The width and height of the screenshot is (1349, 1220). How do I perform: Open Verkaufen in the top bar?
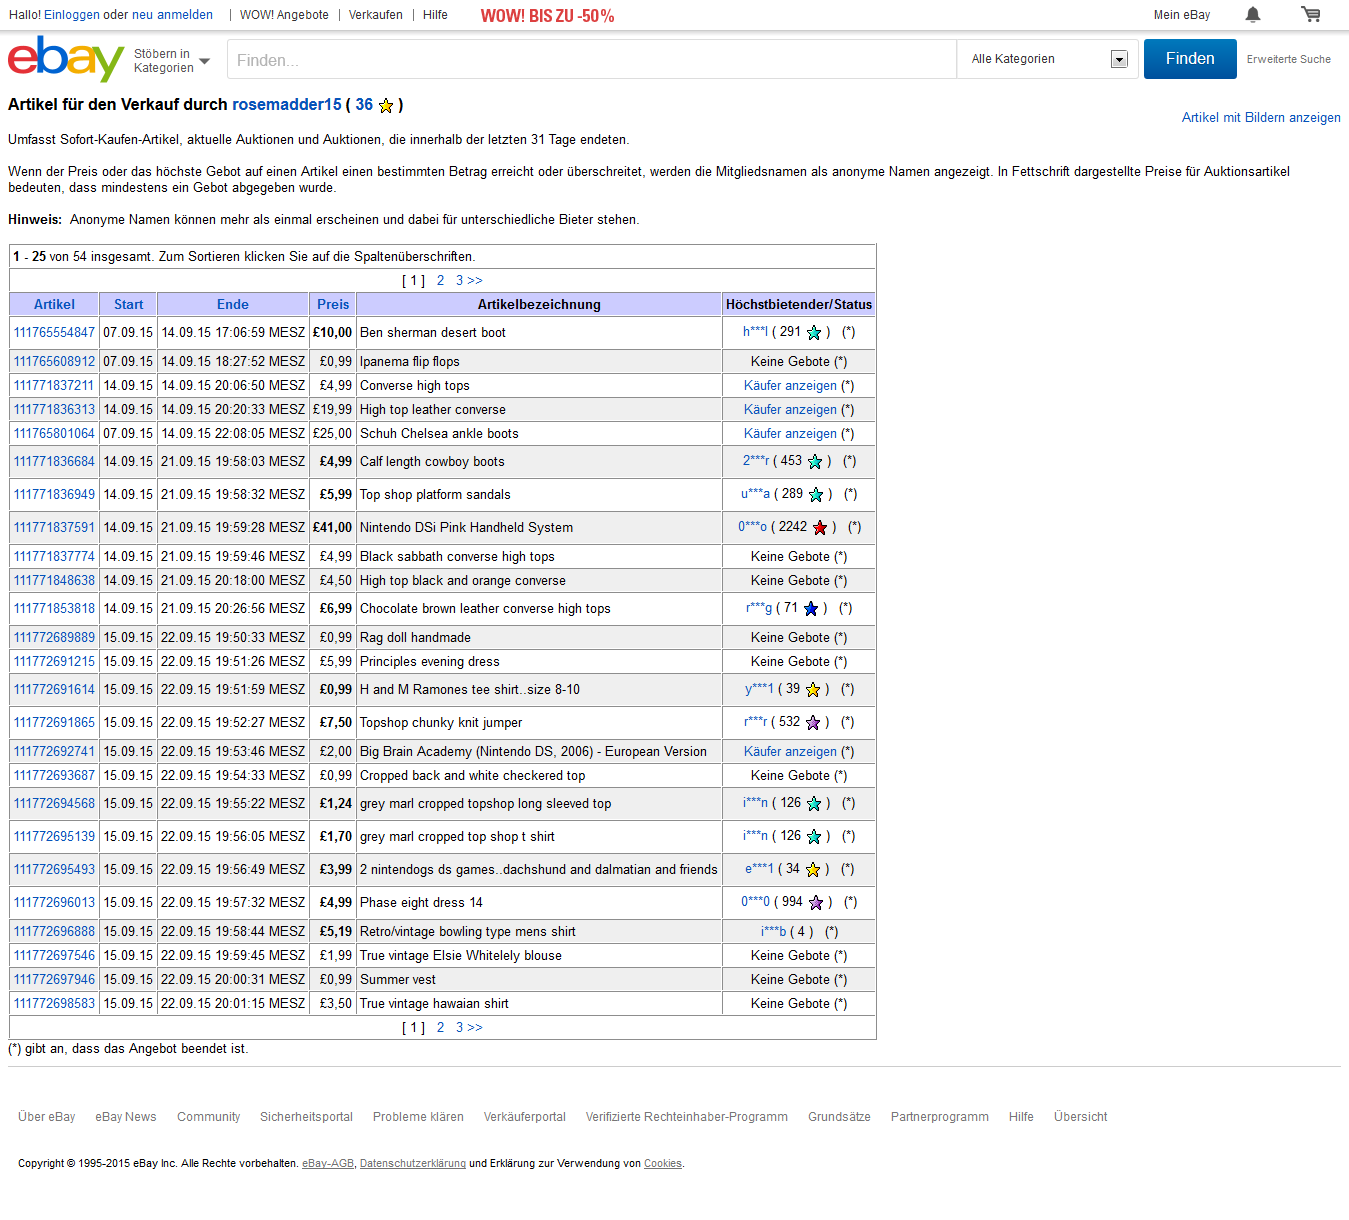click(376, 15)
